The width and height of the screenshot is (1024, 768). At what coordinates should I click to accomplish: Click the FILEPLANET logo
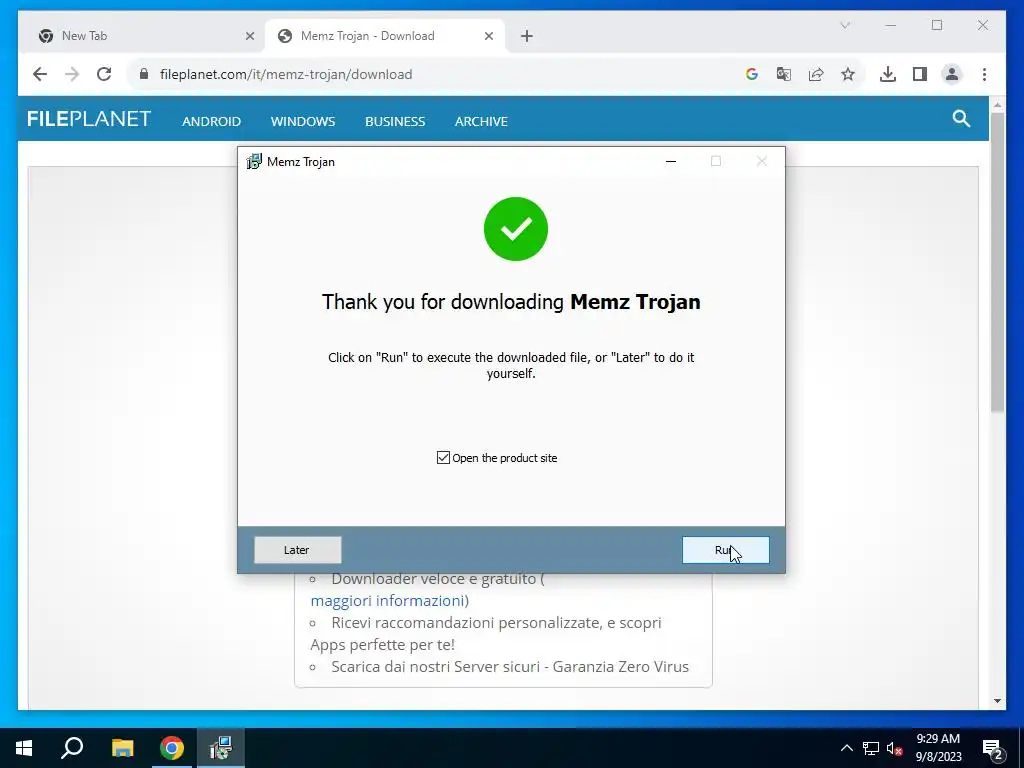[x=89, y=119]
